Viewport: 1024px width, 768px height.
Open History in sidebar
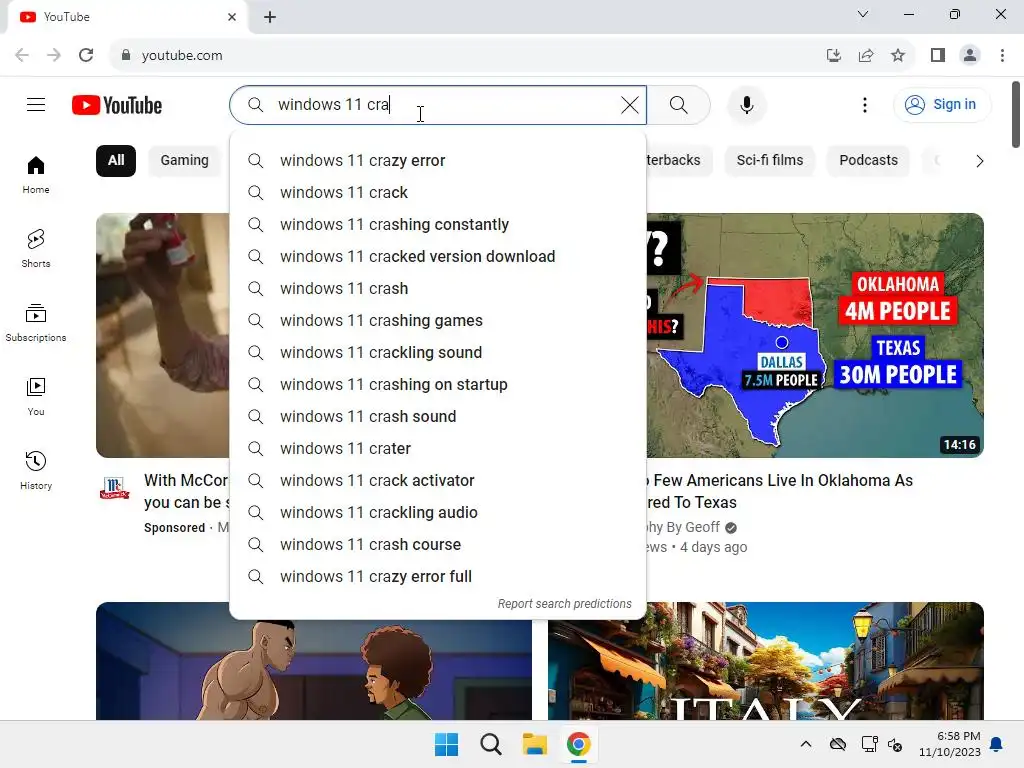click(x=36, y=470)
